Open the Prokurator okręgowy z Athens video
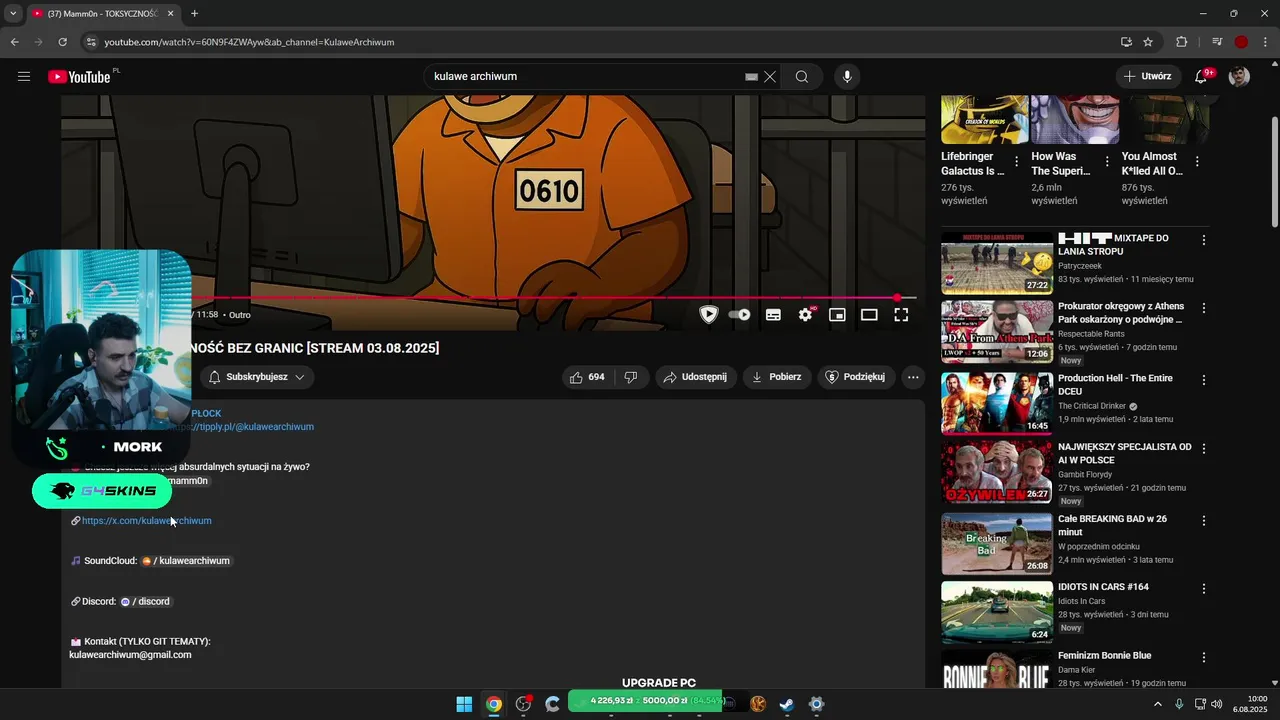This screenshot has width=1280, height=720. tap(1120, 313)
